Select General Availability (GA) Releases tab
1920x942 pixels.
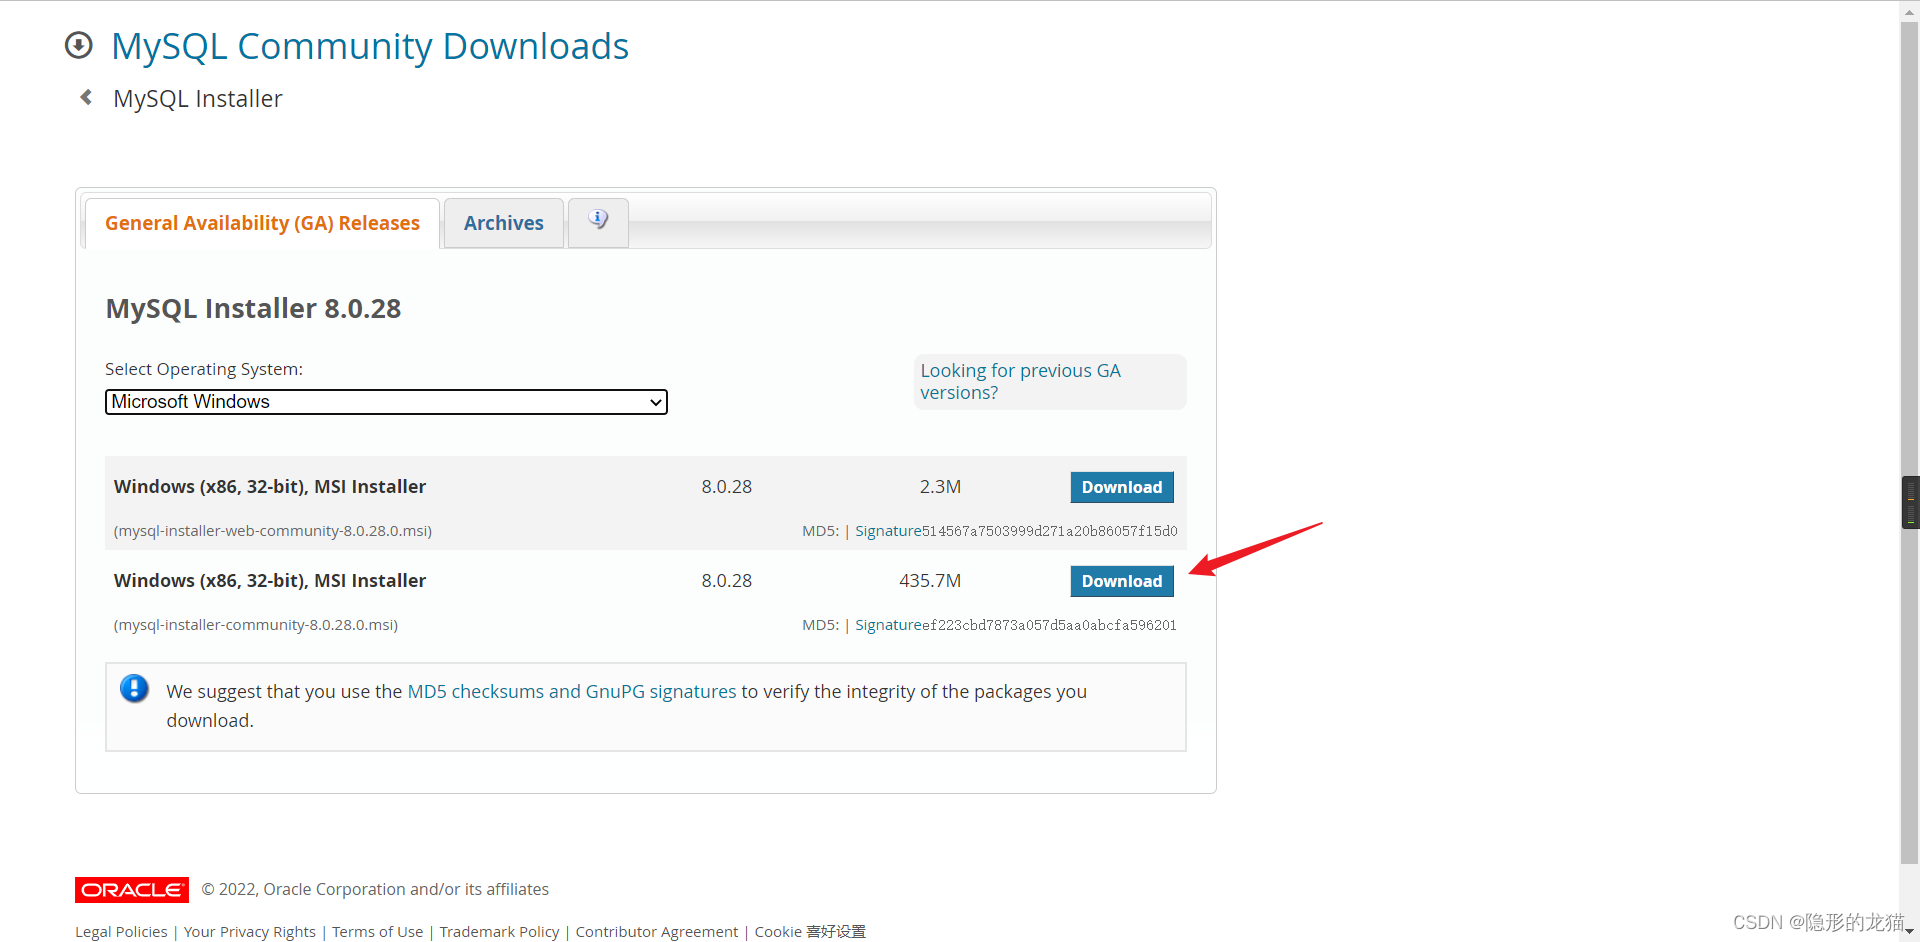pyautogui.click(x=262, y=223)
